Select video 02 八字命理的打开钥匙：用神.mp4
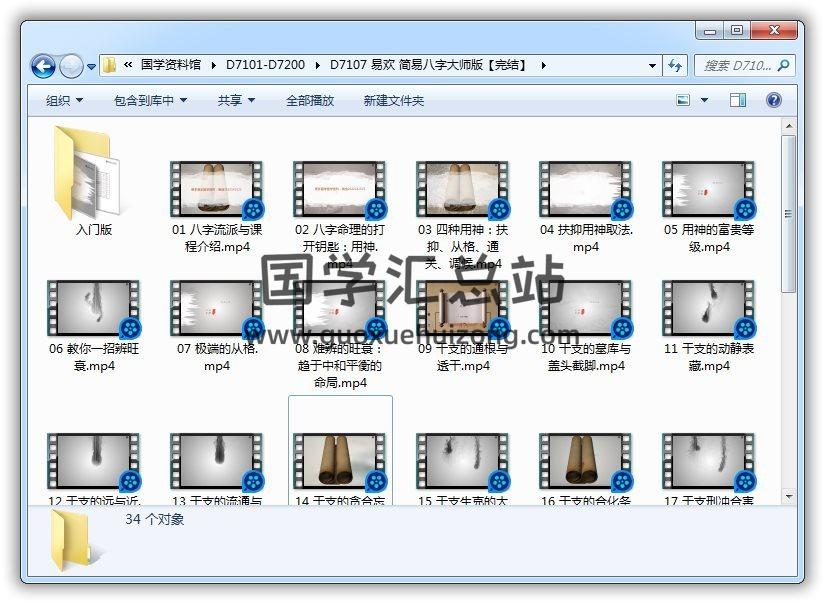Image resolution: width=825 pixels, height=604 pixels. click(x=340, y=216)
